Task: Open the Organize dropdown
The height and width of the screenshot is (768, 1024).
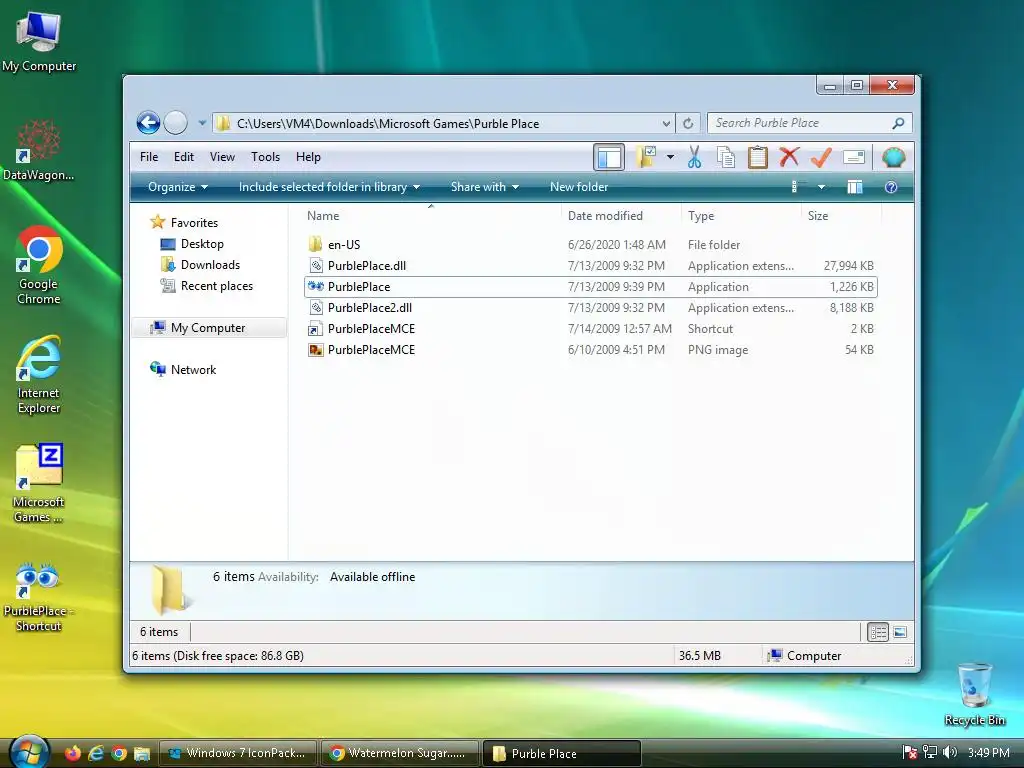Action: tap(178, 187)
